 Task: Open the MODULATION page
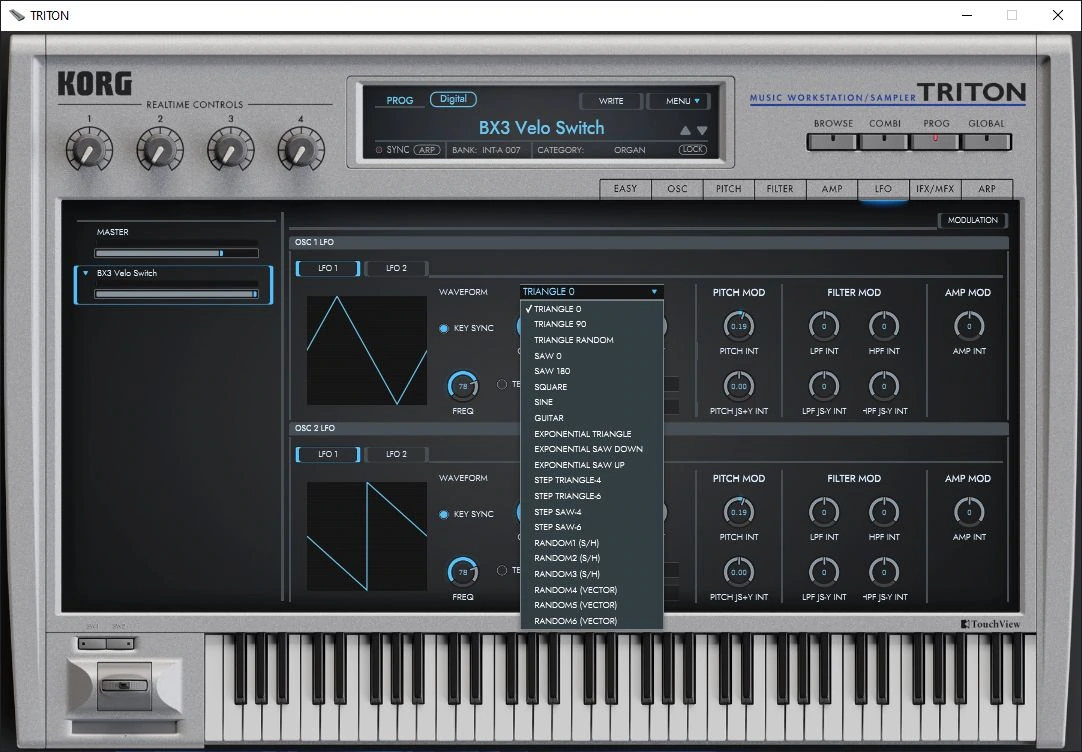pos(972,220)
